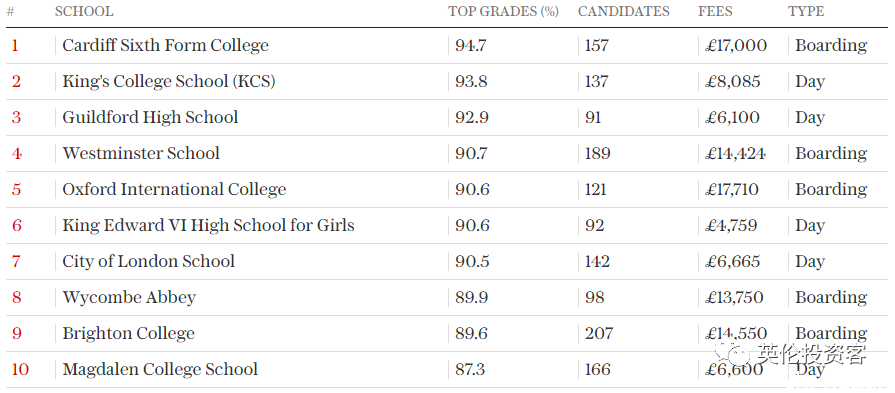Screen dimensions: 895x393
Task: Open Brighton College entry
Action: 128,334
